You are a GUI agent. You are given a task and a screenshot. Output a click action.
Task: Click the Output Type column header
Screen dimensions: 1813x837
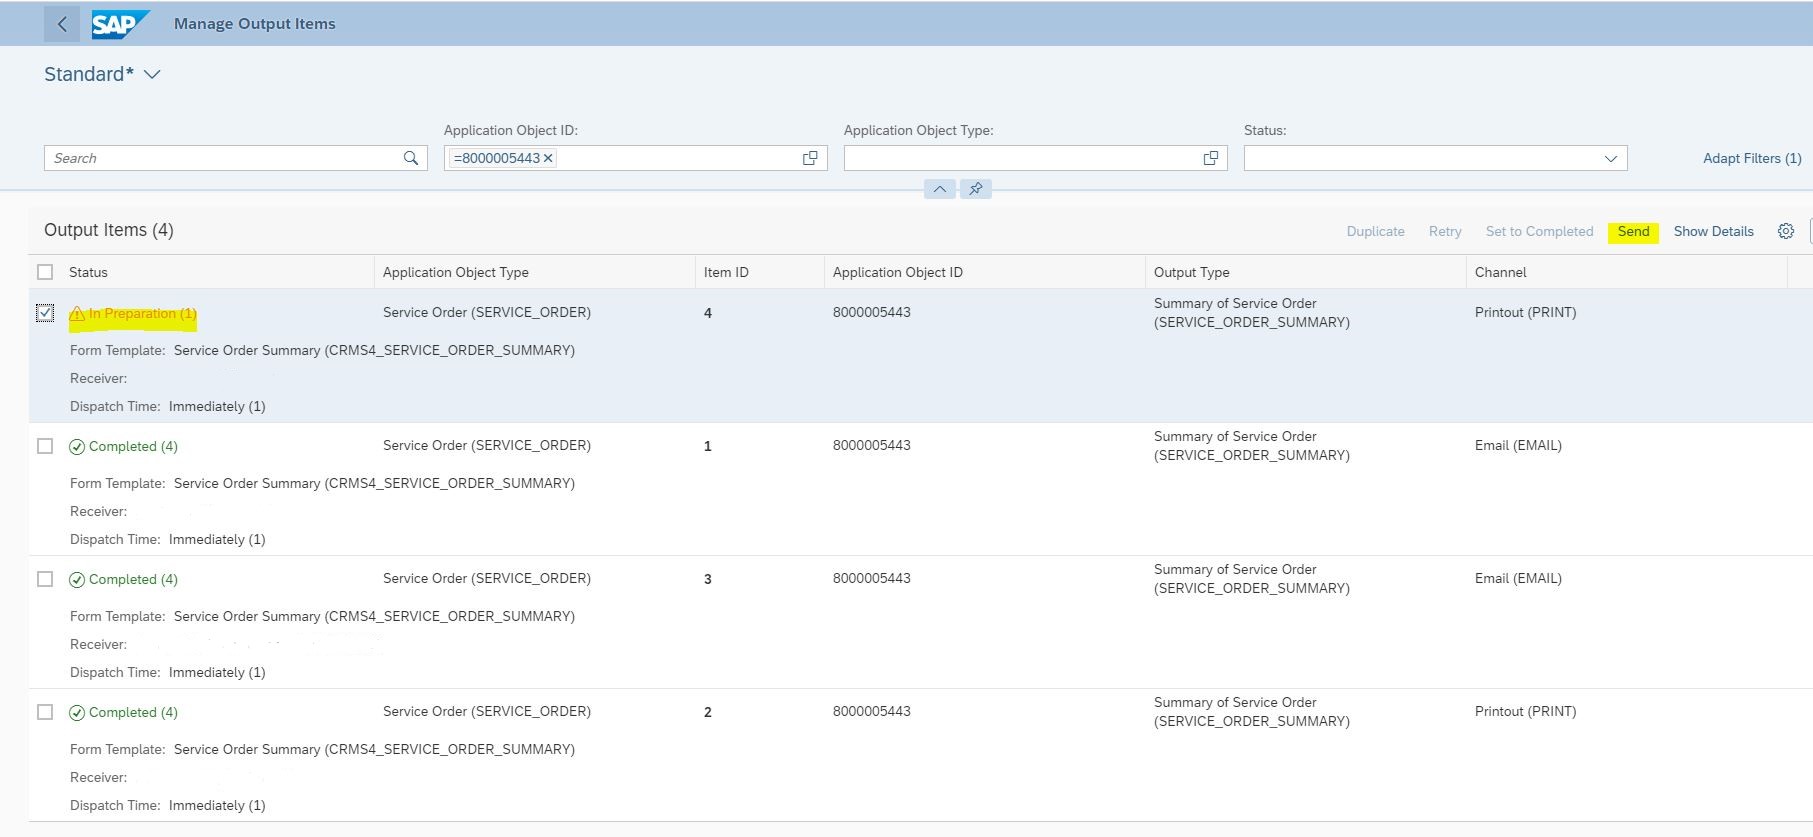point(1191,272)
